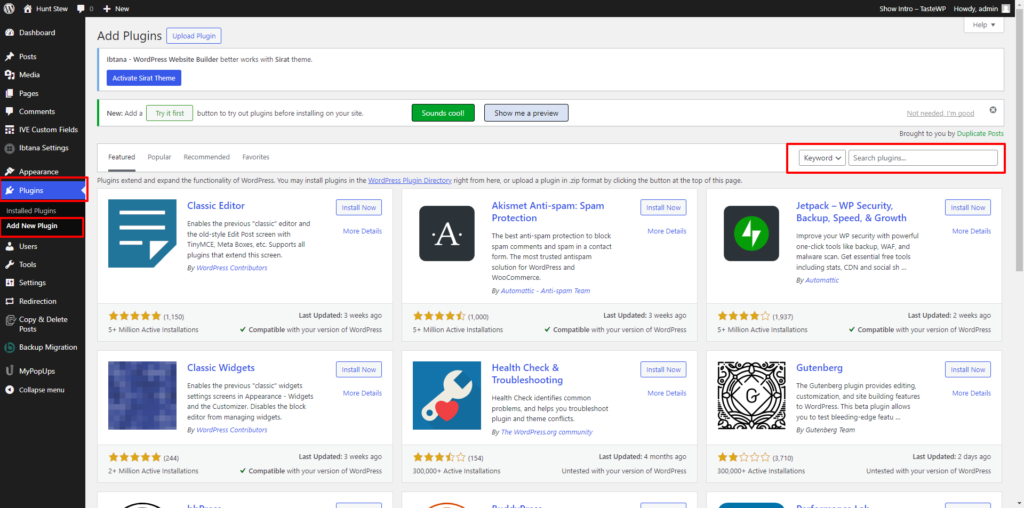Collapse the admin sidebar menu

coord(42,390)
